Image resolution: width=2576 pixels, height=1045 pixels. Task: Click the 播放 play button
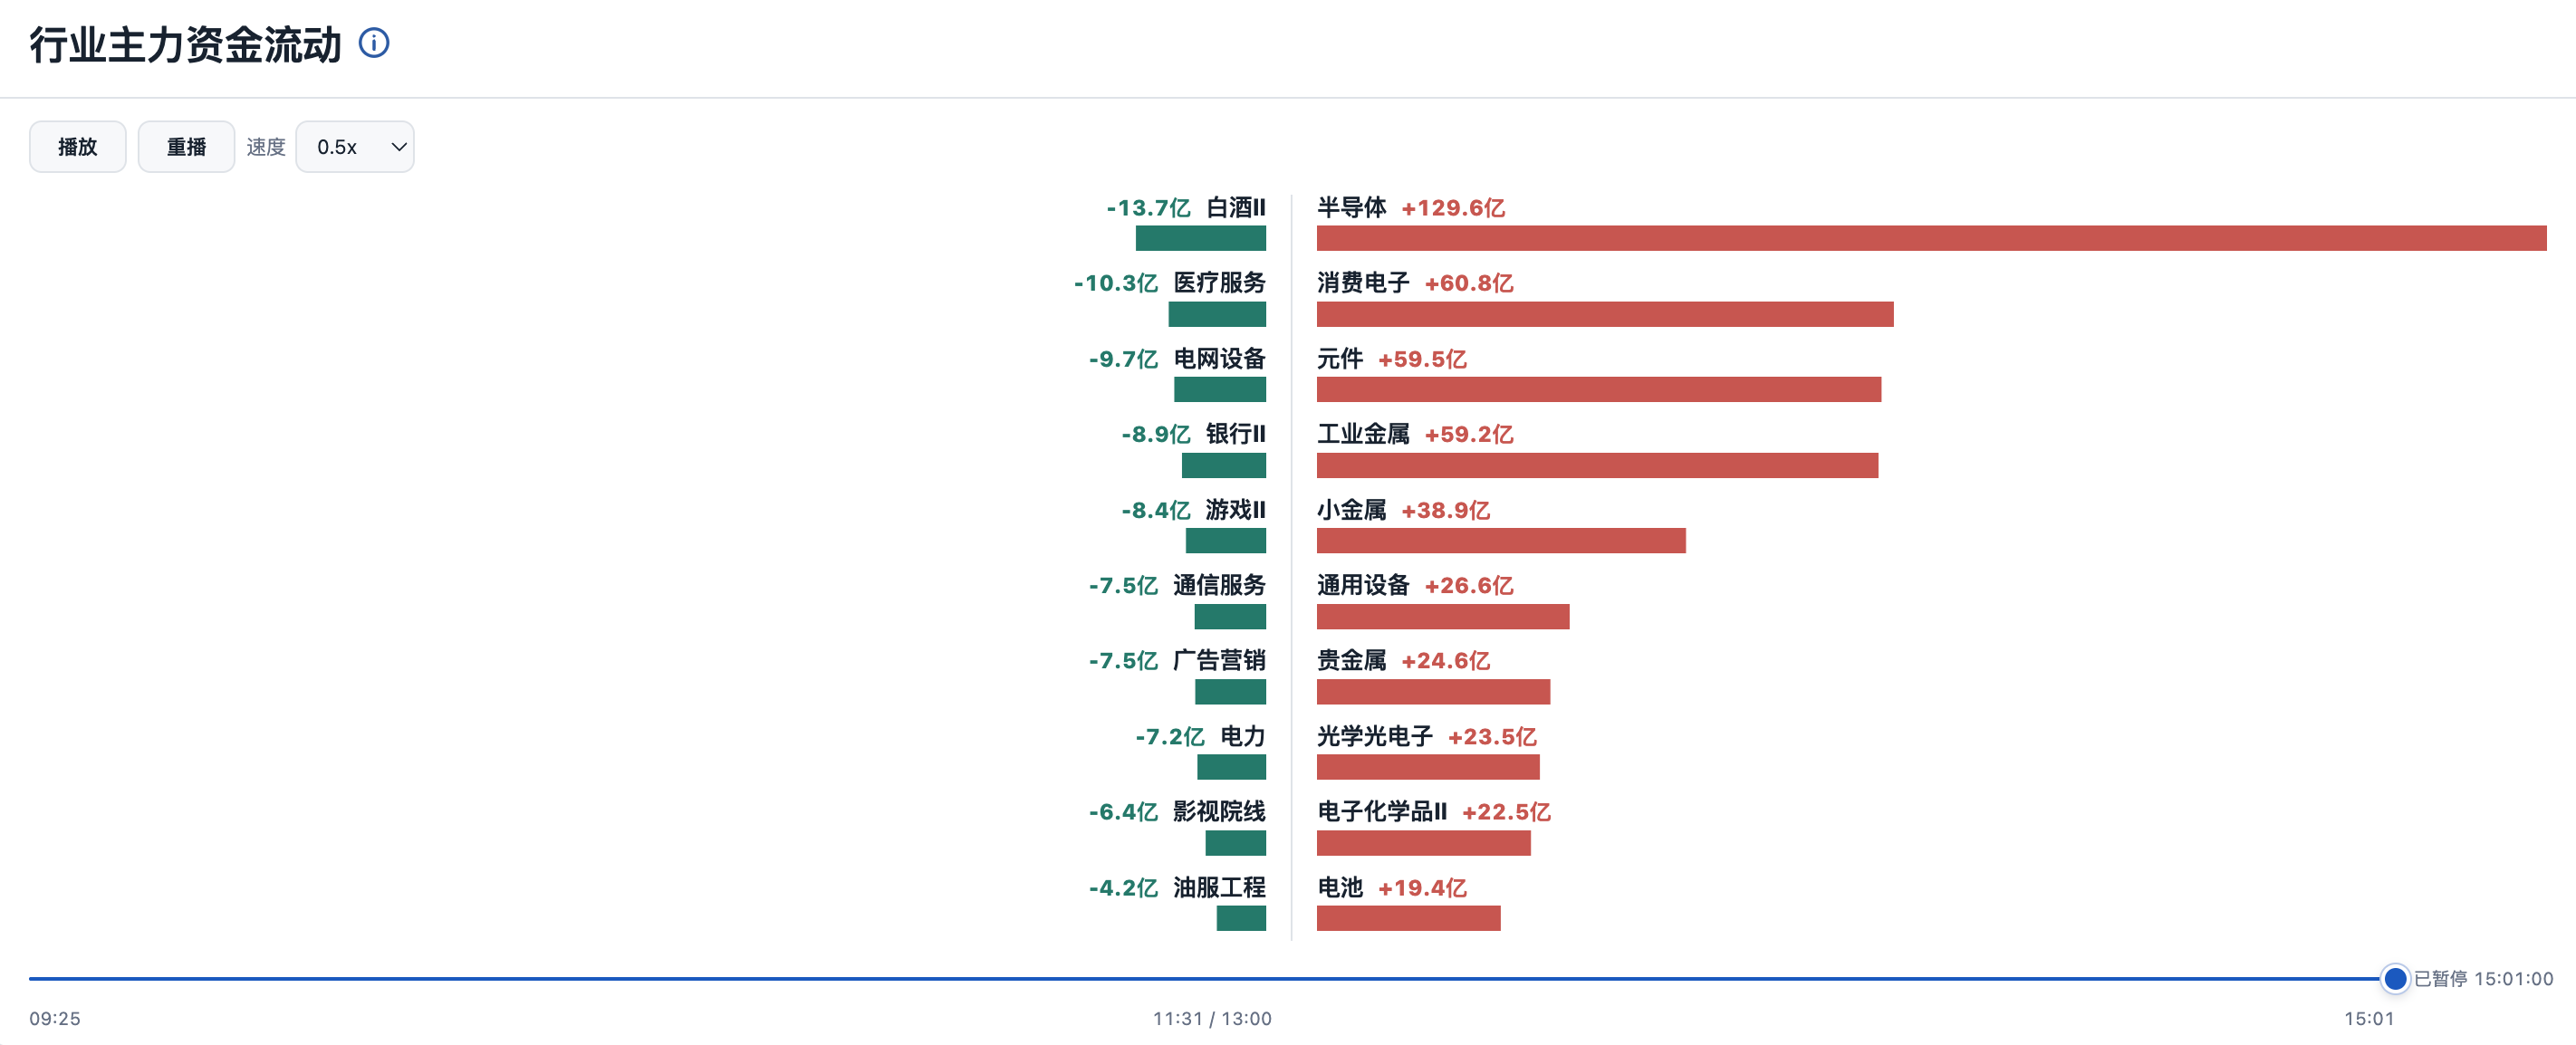(x=78, y=147)
